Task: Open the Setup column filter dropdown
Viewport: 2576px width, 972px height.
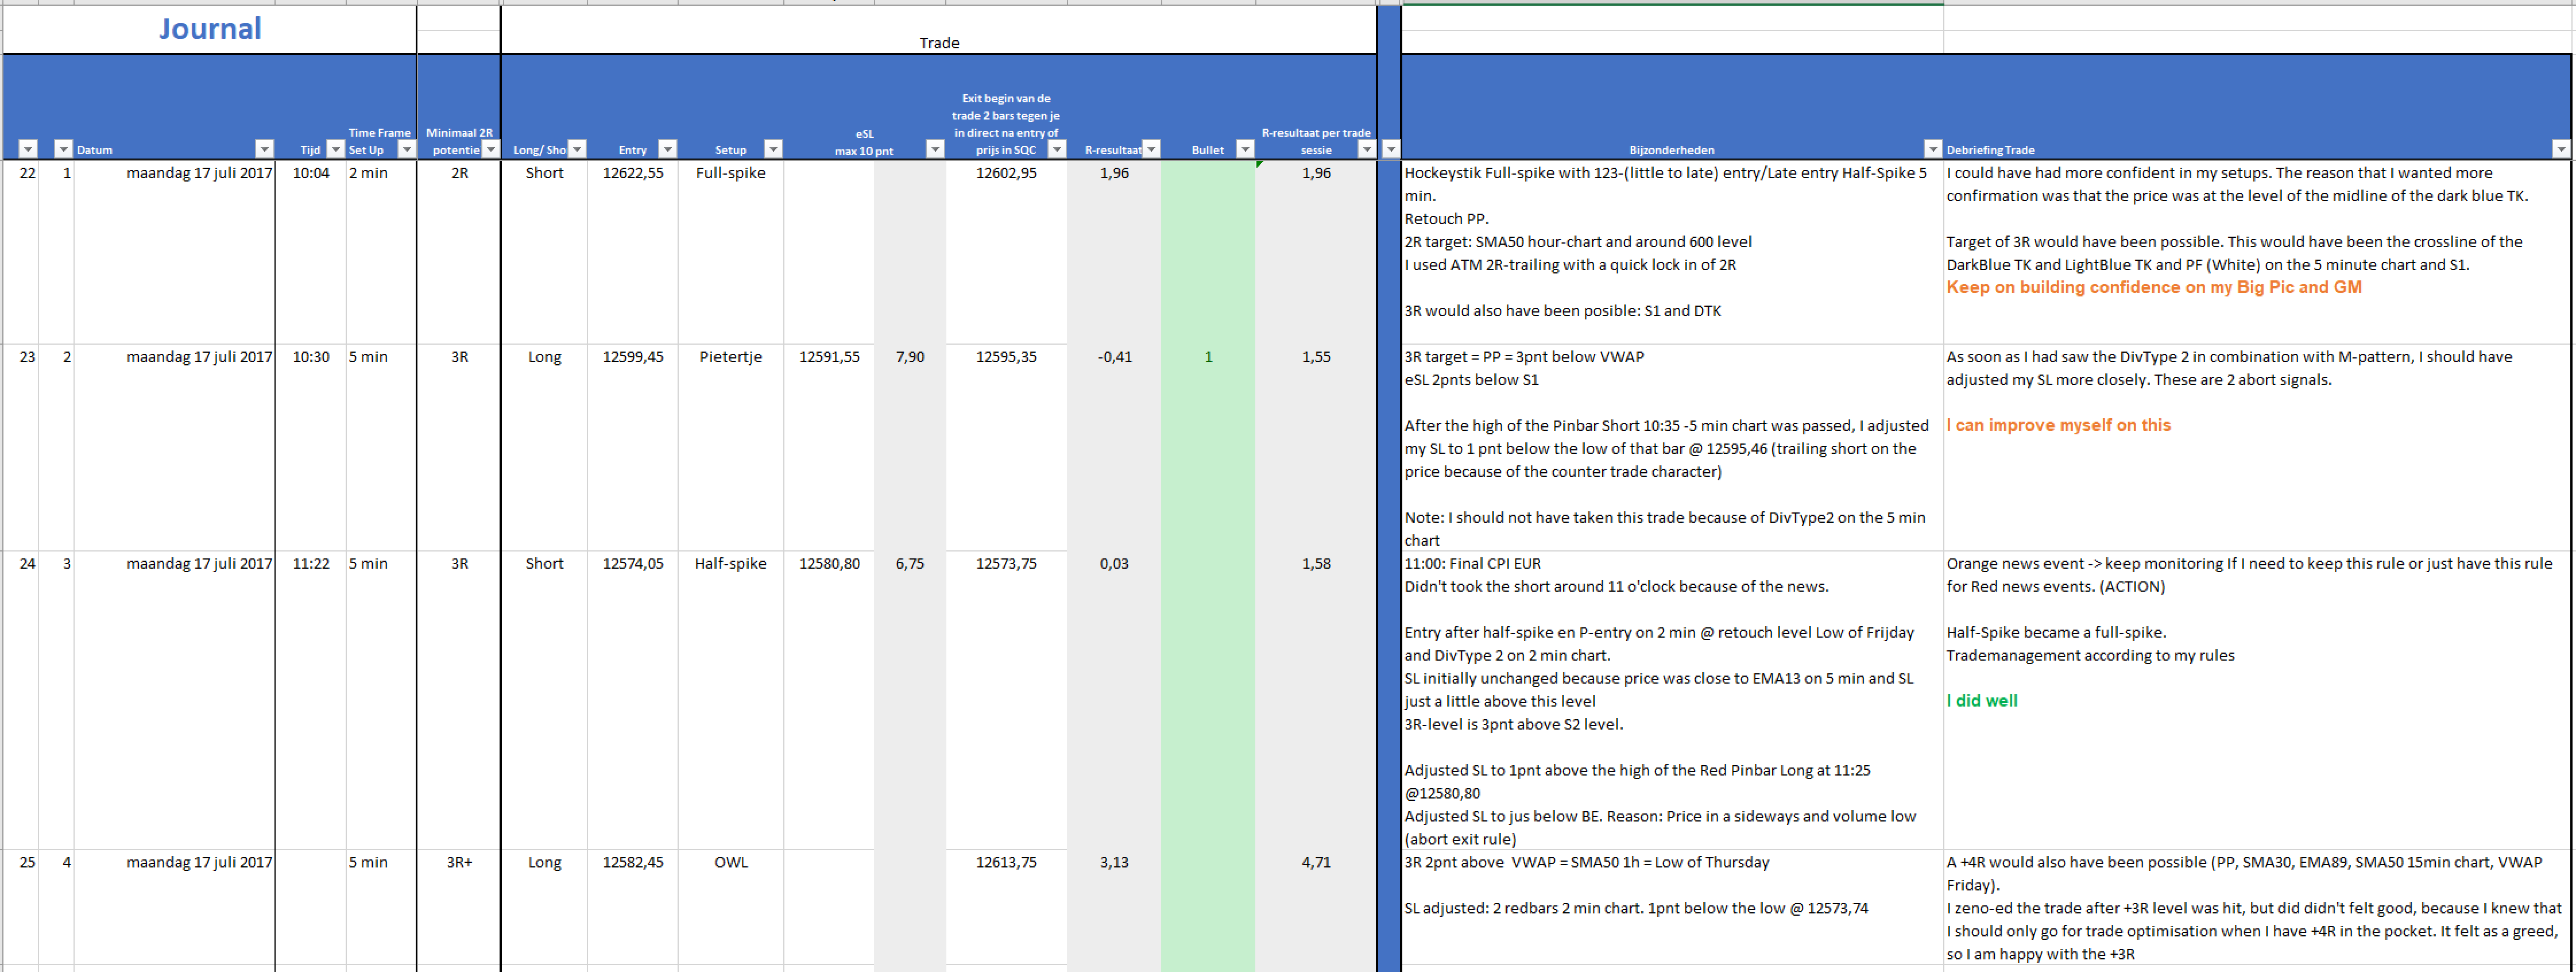Action: click(773, 149)
